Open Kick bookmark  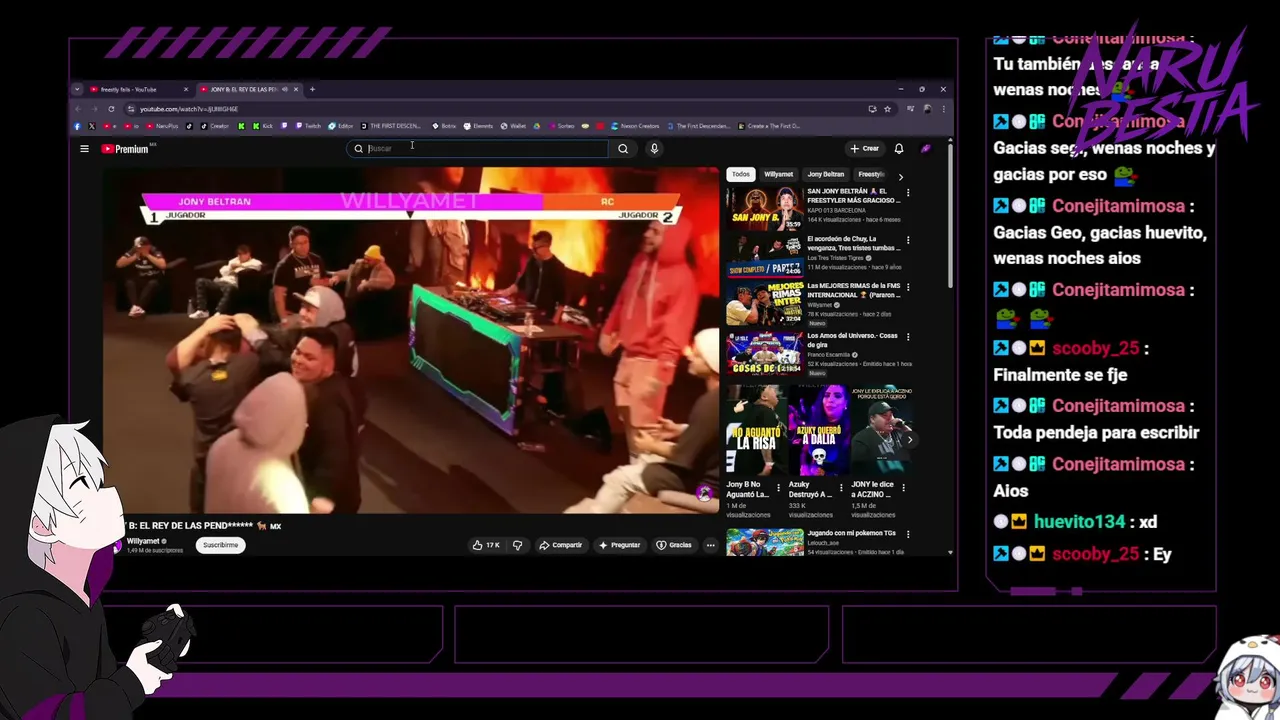(x=262, y=126)
